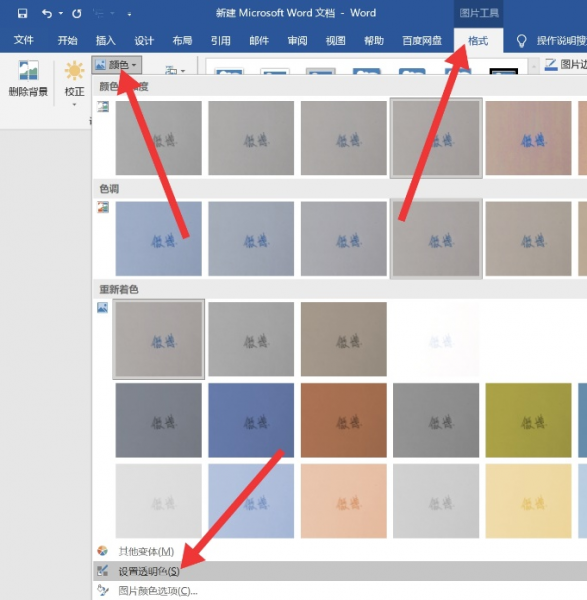Expand the 颜色 (Color) dropdown button
This screenshot has height=600, width=587.
pos(117,65)
